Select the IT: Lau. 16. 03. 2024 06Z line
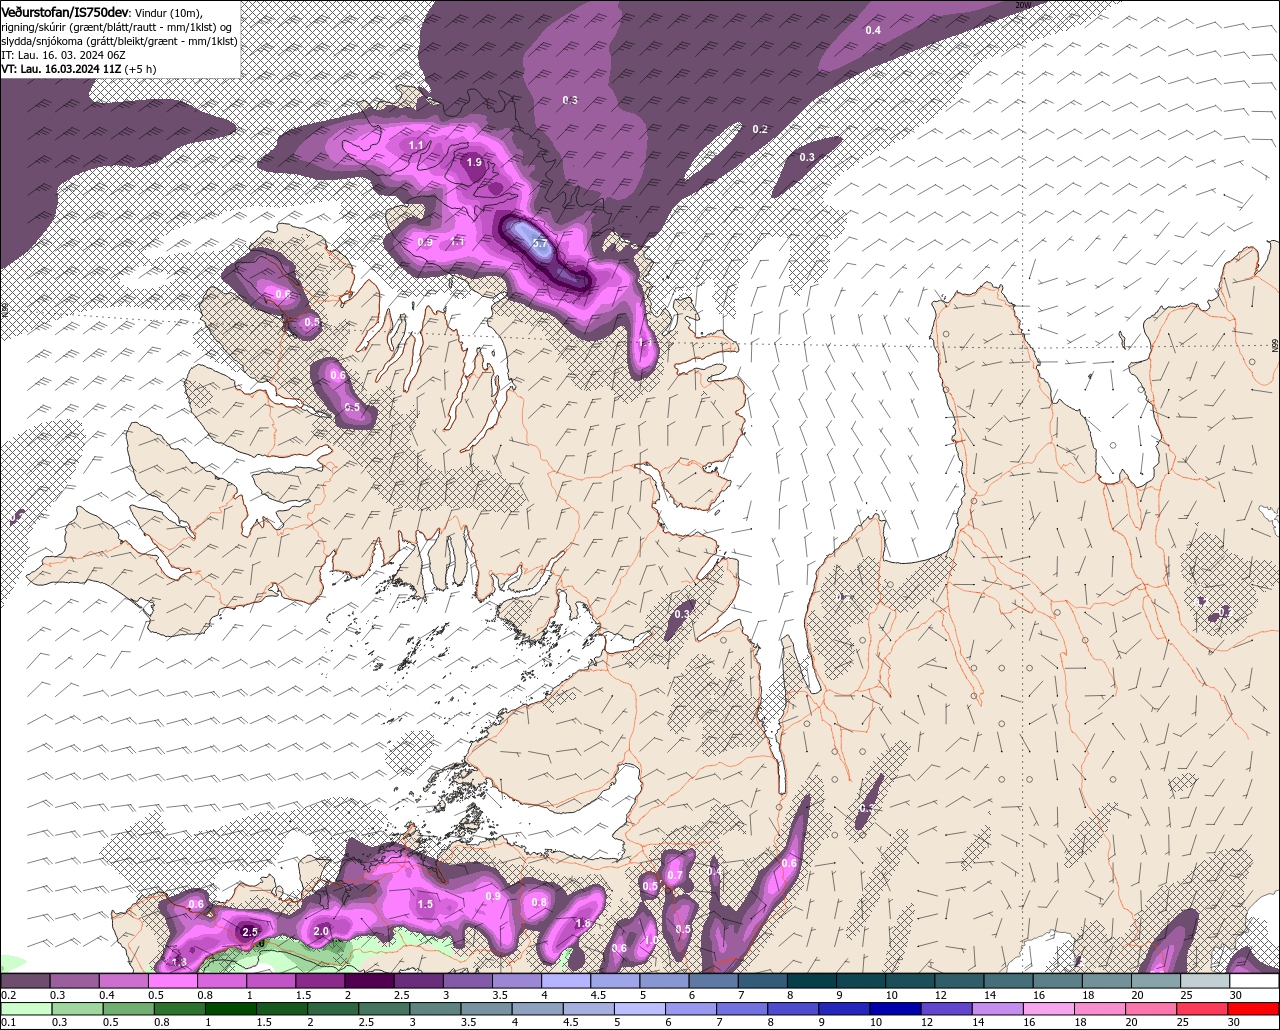 click(62, 55)
